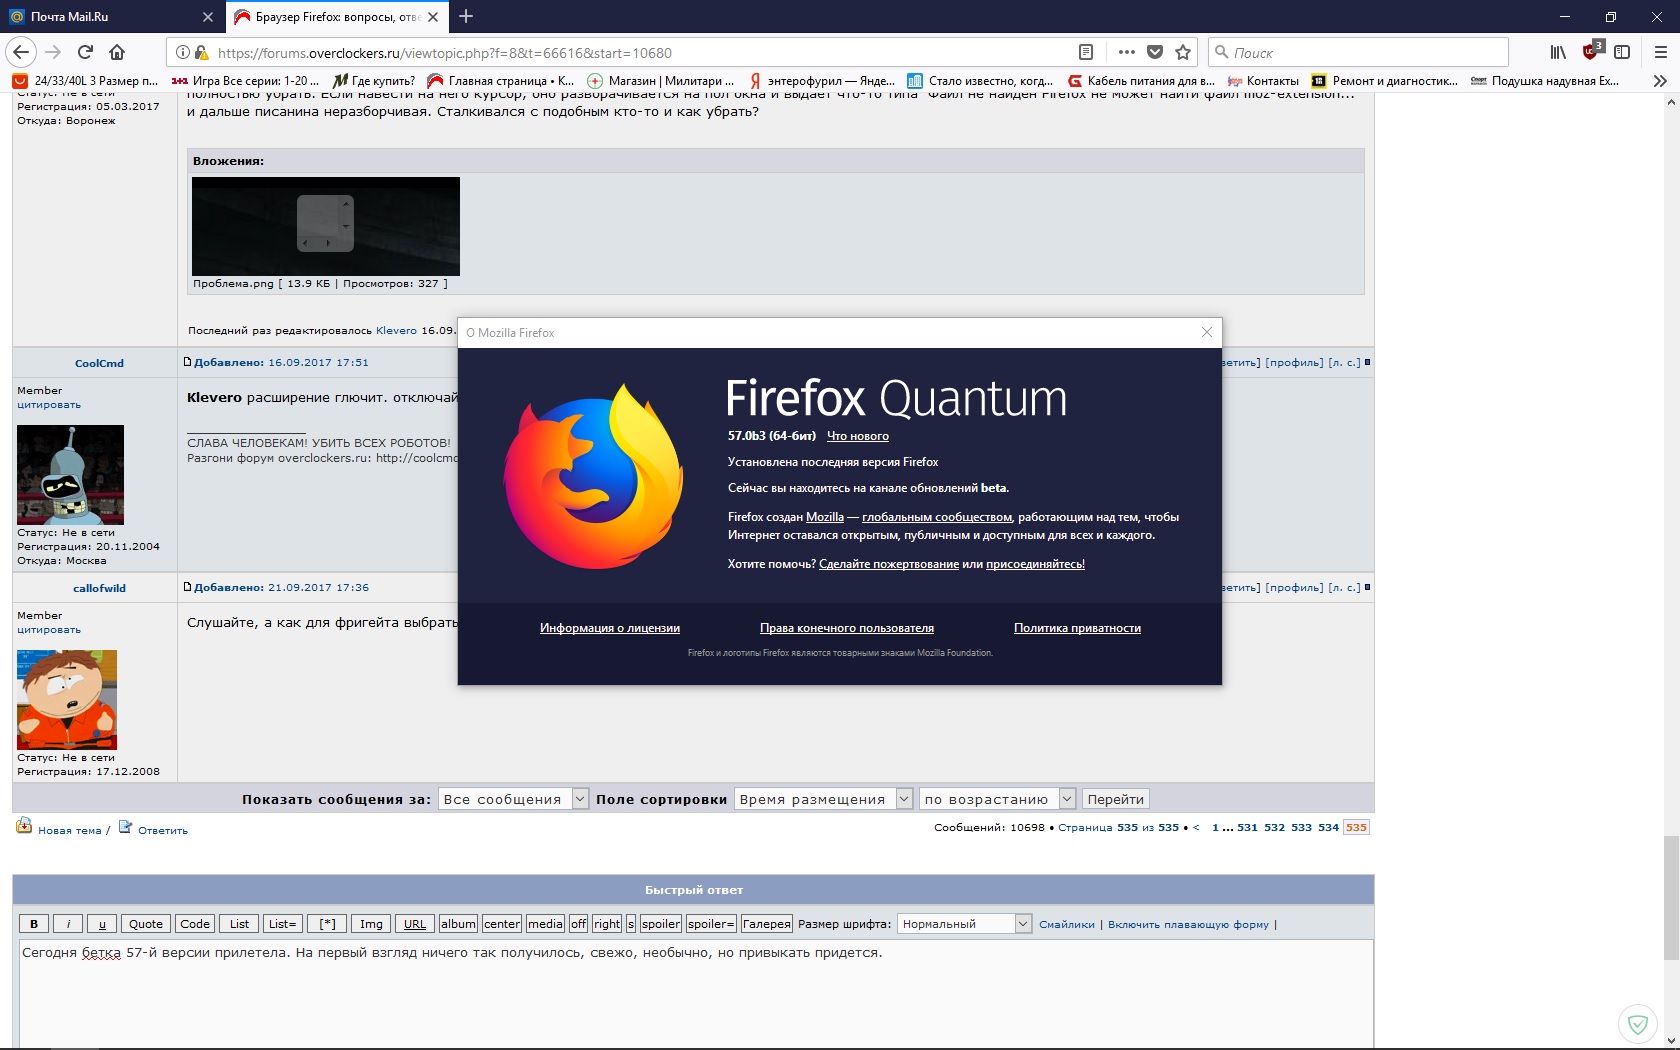The width and height of the screenshot is (1680, 1050).
Task: Go to forum page 534
Action: [x=1328, y=827]
